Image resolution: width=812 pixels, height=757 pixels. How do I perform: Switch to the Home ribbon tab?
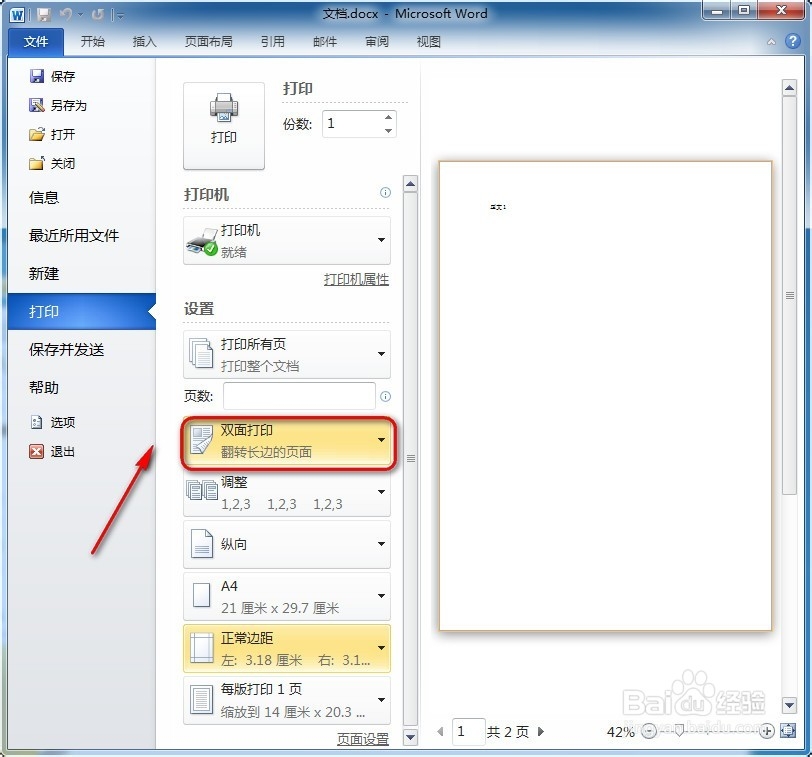[x=93, y=41]
